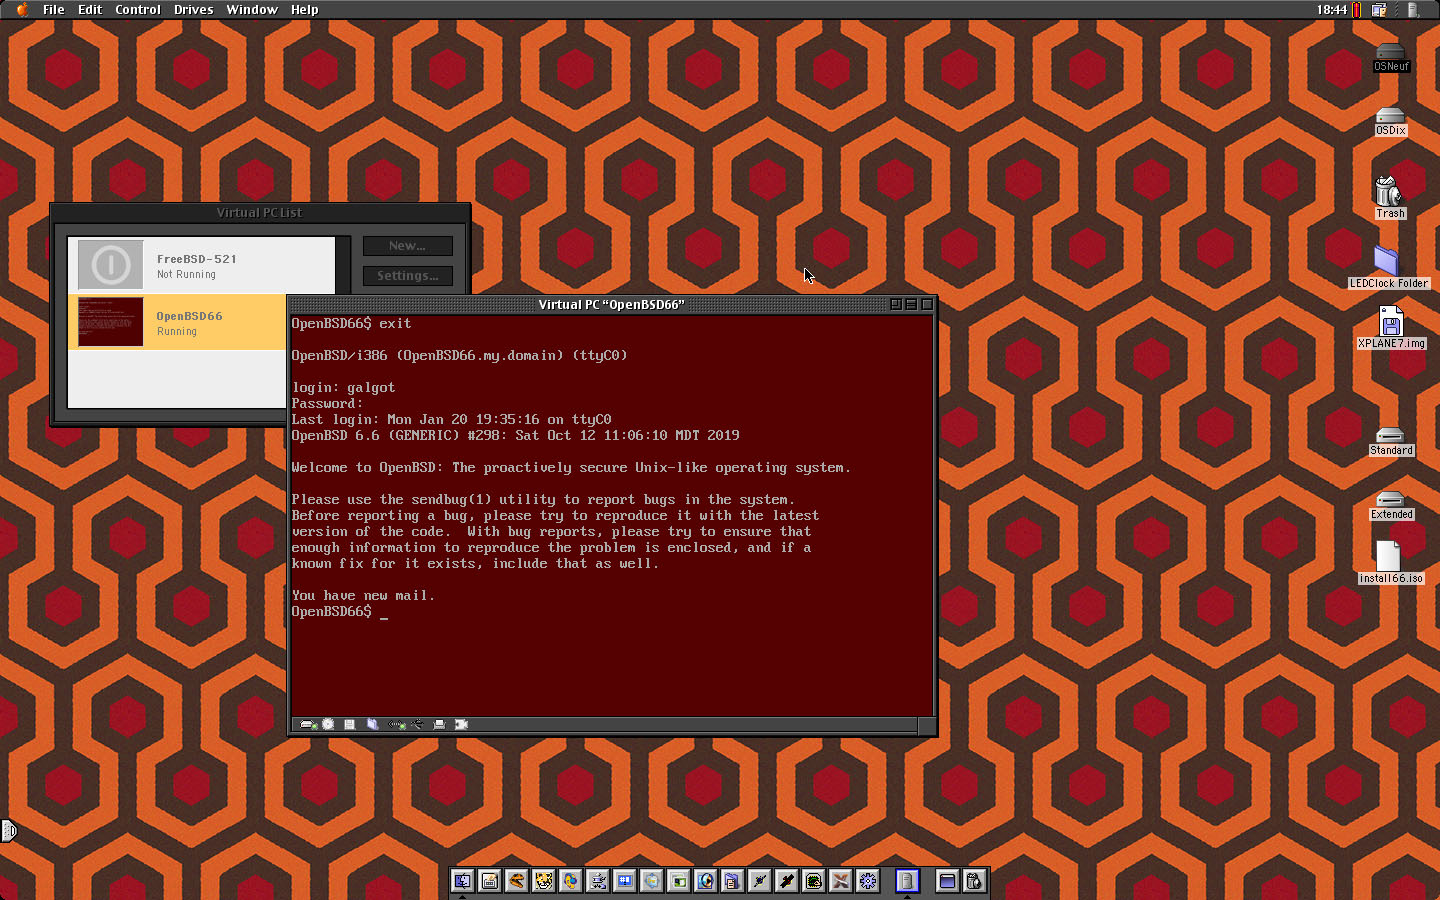Select the install66.iso file on the desktop
The width and height of the screenshot is (1440, 900).
point(1390,563)
